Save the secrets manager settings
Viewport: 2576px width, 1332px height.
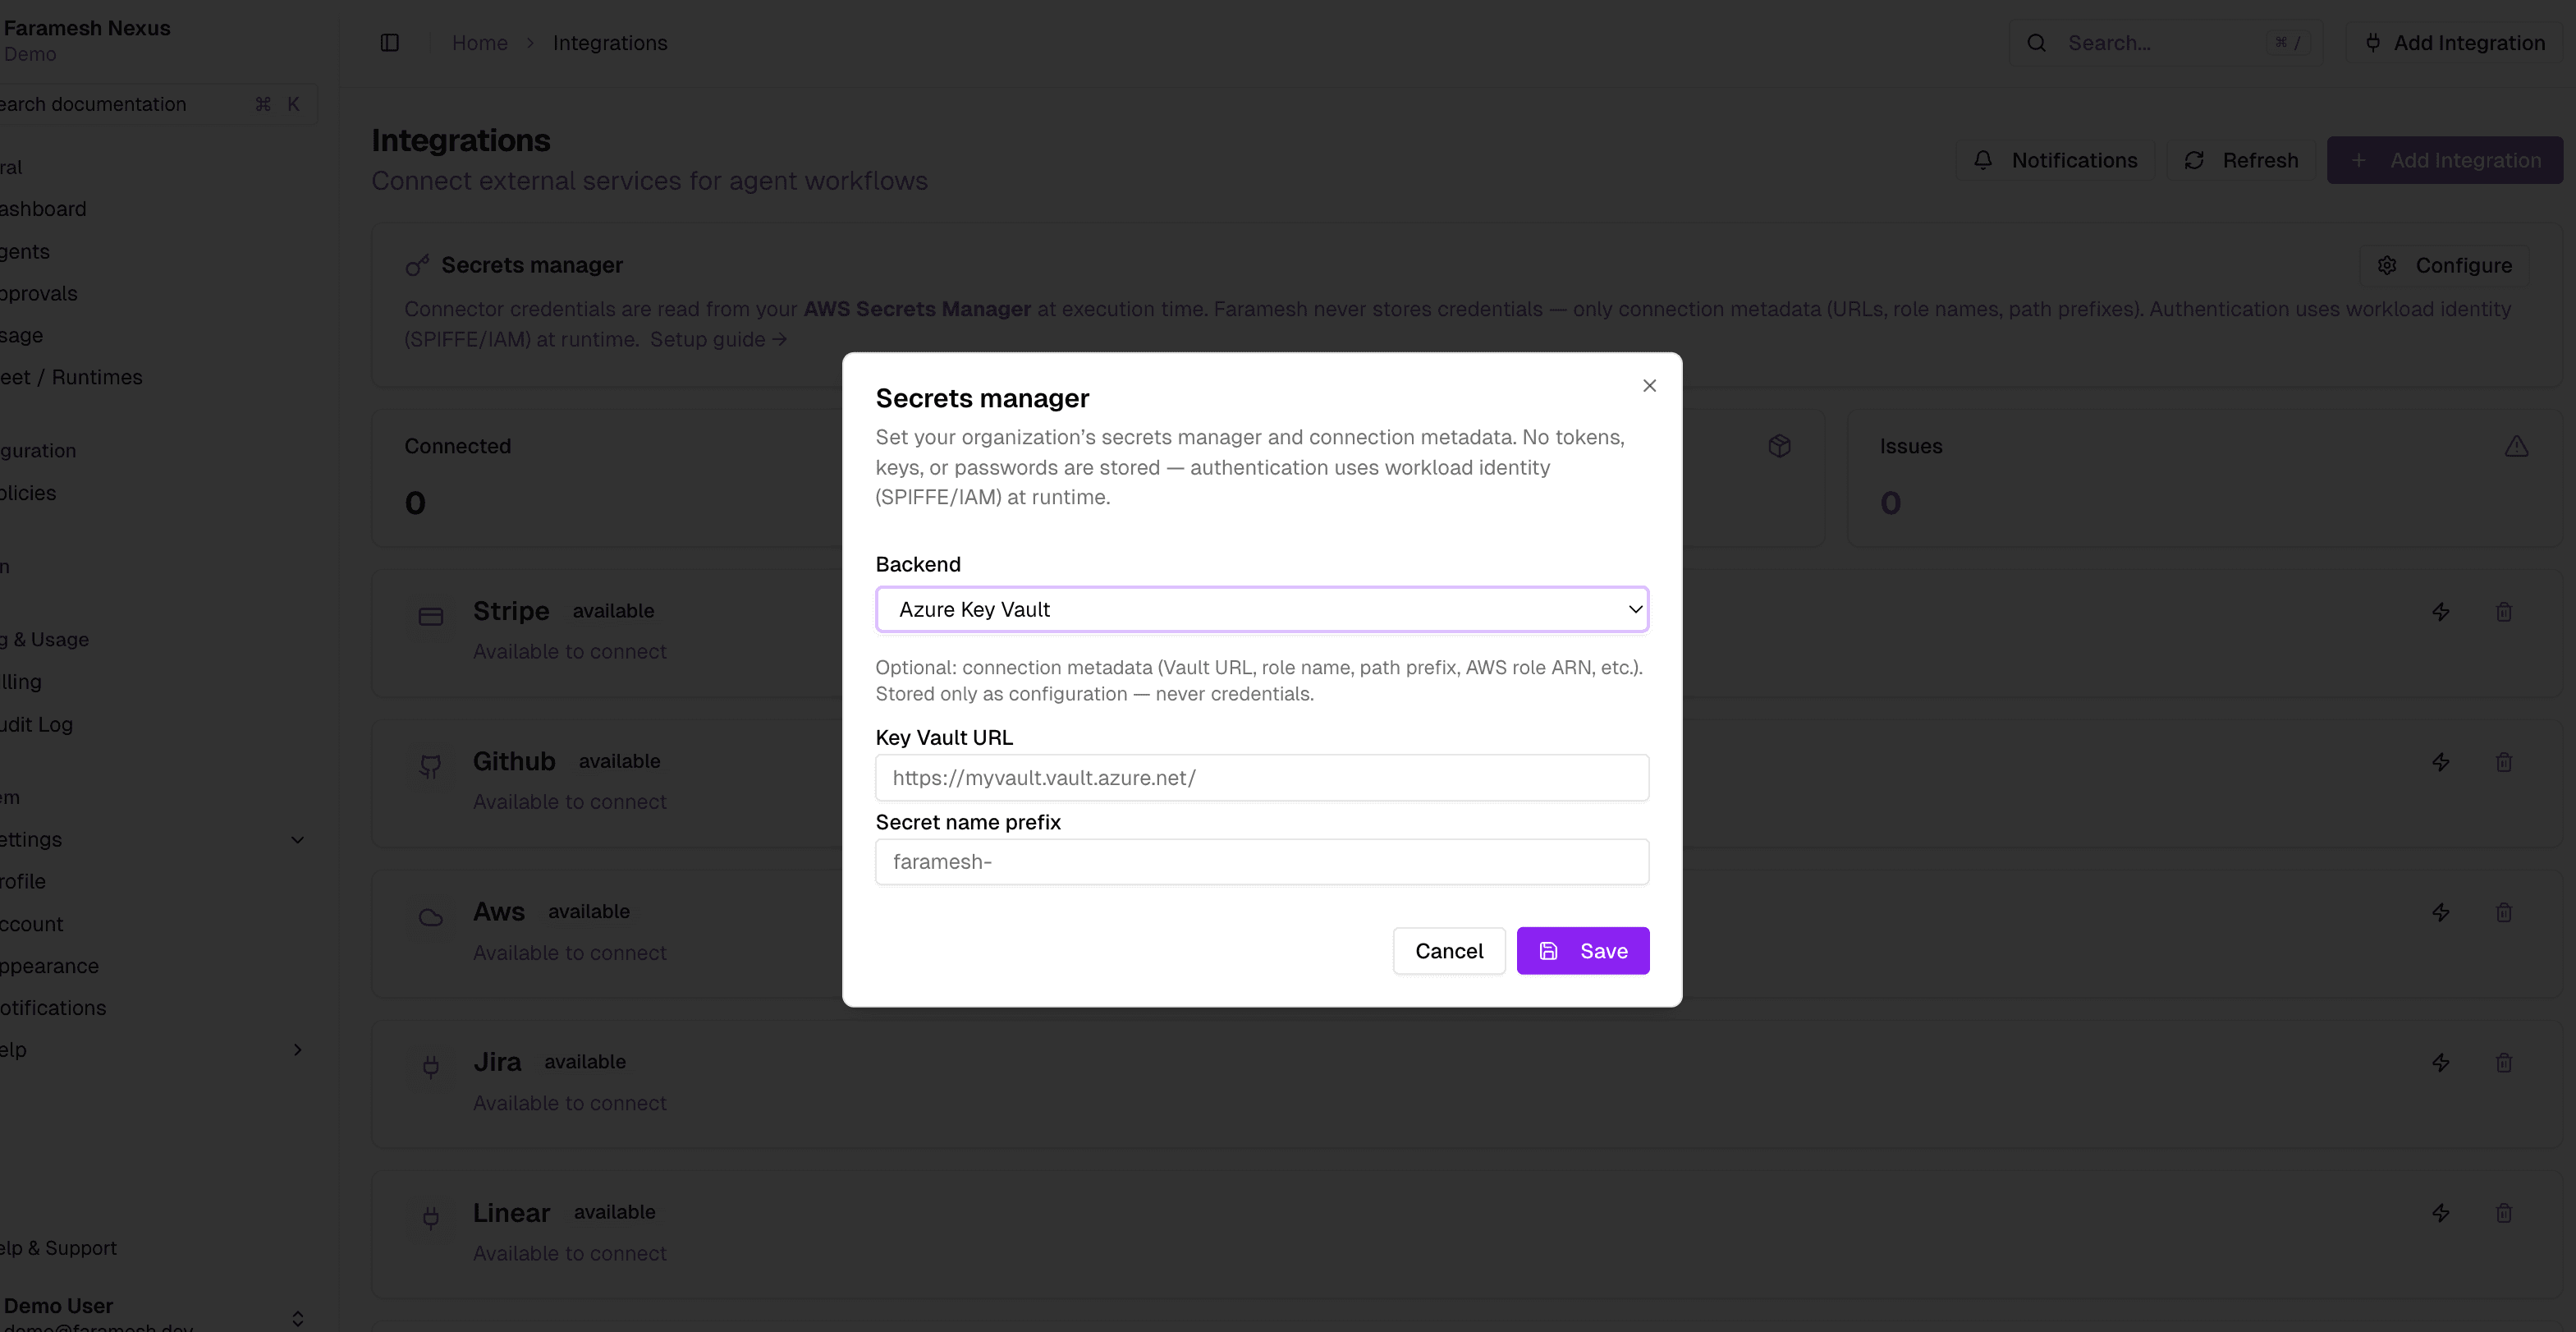[1582, 951]
